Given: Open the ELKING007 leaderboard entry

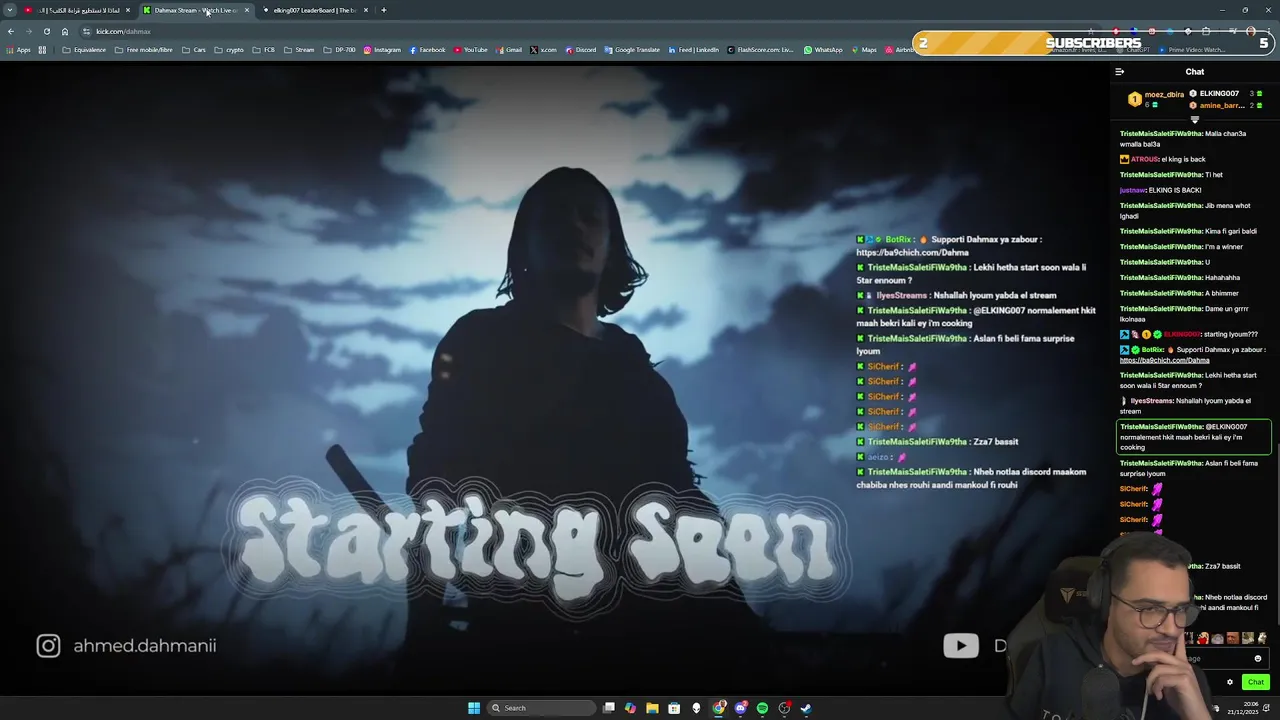Looking at the screenshot, I should [1226, 94].
